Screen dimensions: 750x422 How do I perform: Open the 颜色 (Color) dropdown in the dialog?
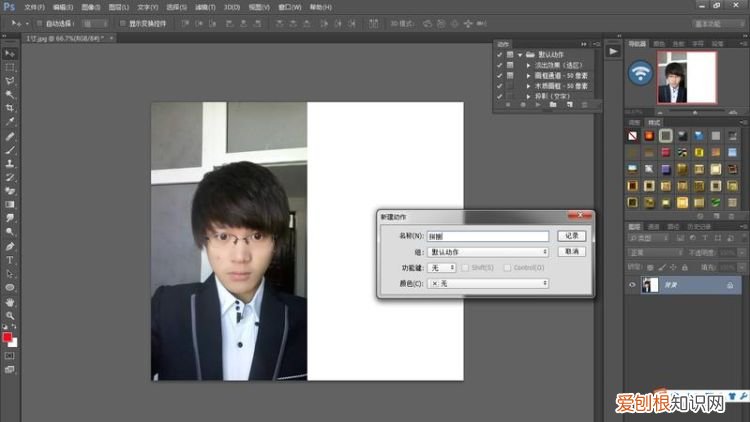(488, 284)
